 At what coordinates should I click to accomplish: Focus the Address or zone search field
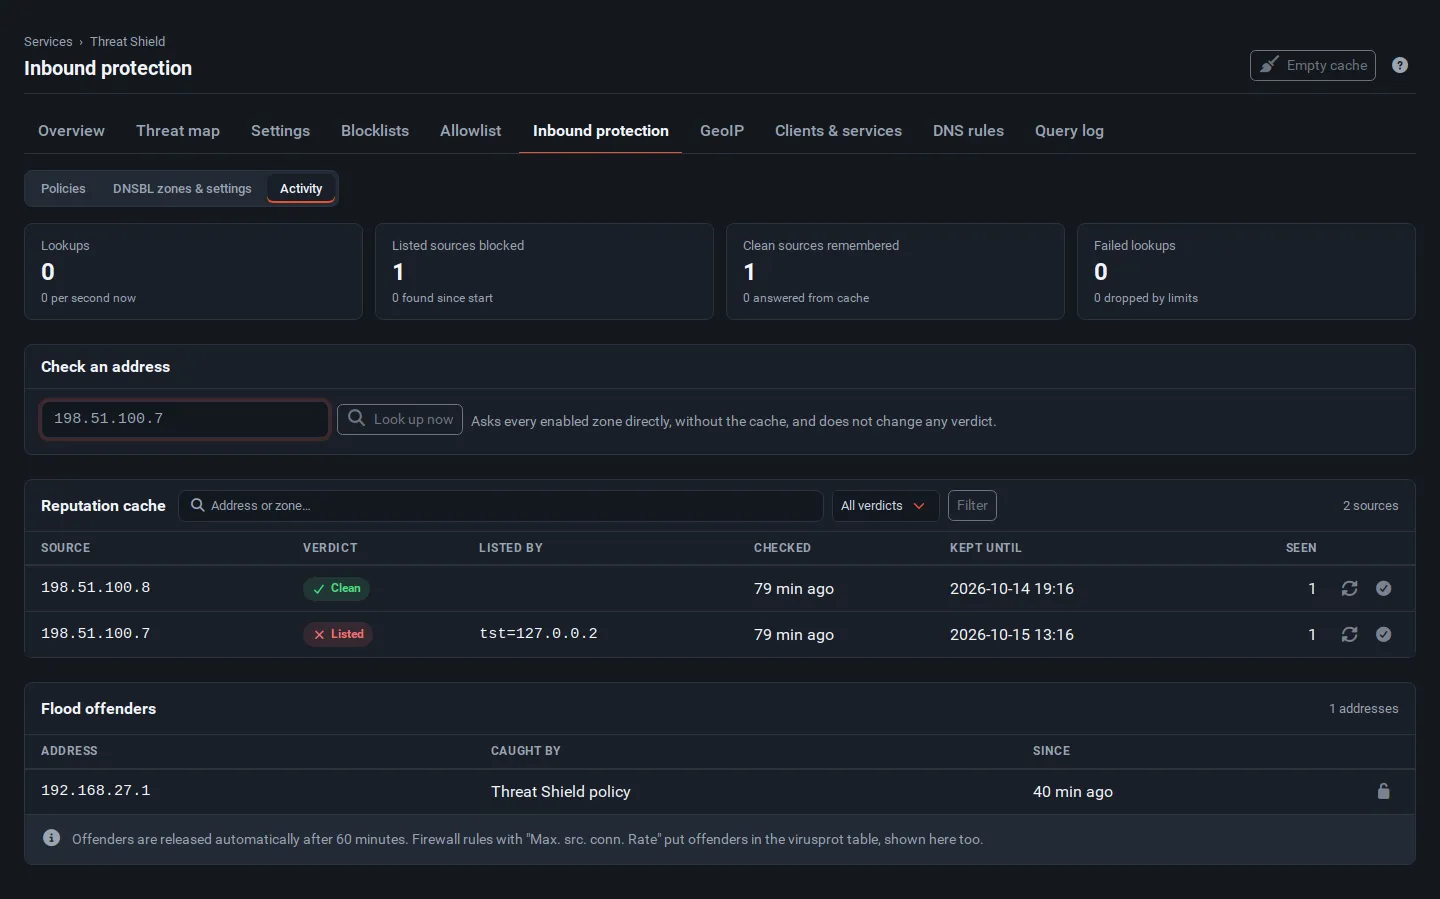point(501,505)
